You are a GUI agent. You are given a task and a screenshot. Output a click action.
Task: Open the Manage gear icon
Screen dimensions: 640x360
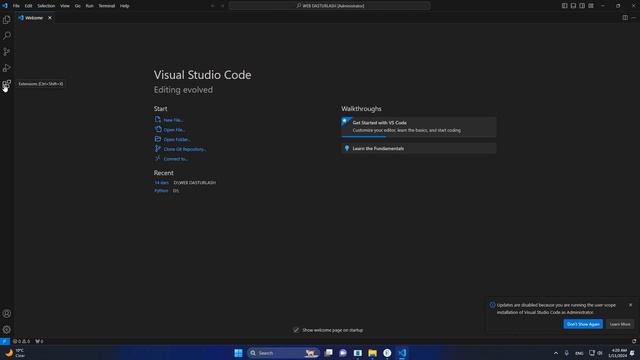click(7, 329)
